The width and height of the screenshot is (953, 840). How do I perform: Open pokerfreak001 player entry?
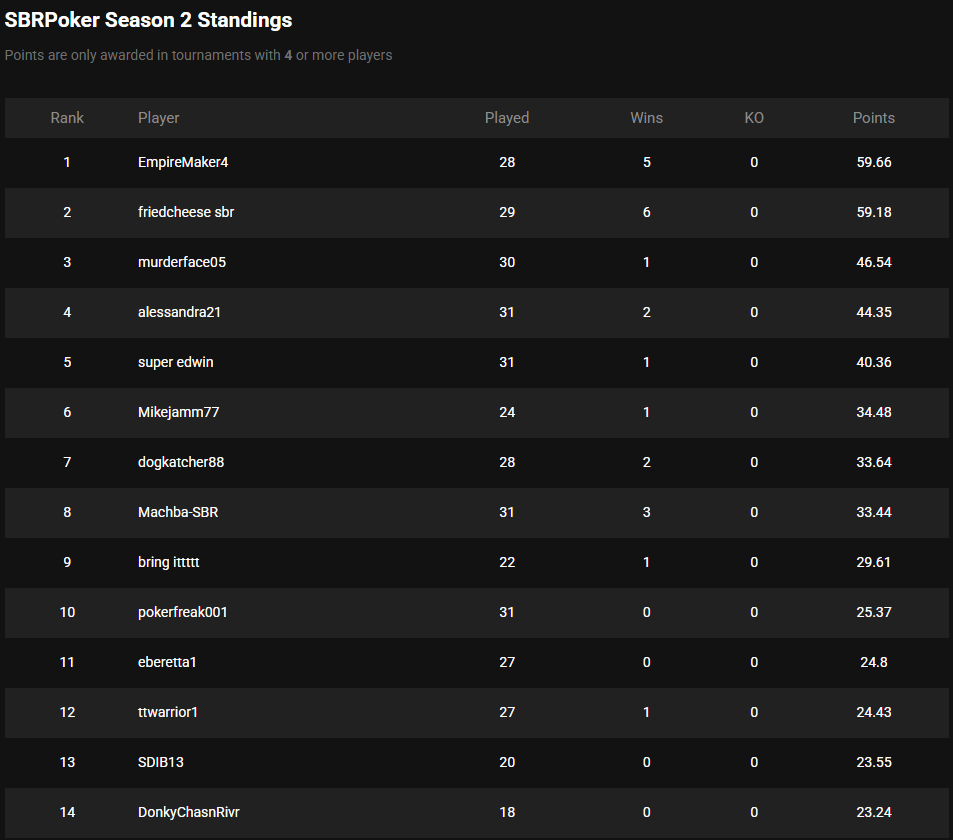(183, 612)
